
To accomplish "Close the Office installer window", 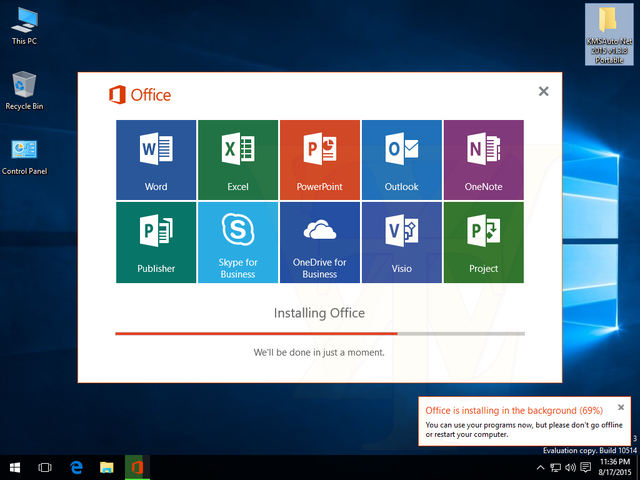I will coord(543,91).
